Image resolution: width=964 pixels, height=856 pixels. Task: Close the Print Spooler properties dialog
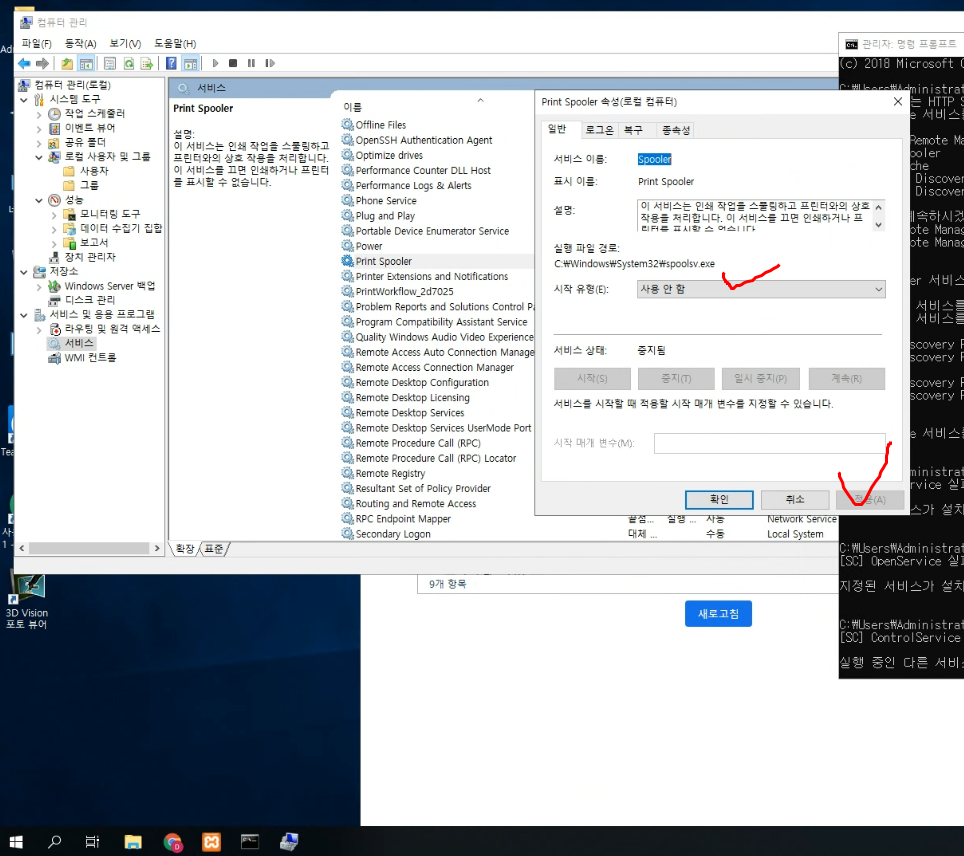coord(898,101)
